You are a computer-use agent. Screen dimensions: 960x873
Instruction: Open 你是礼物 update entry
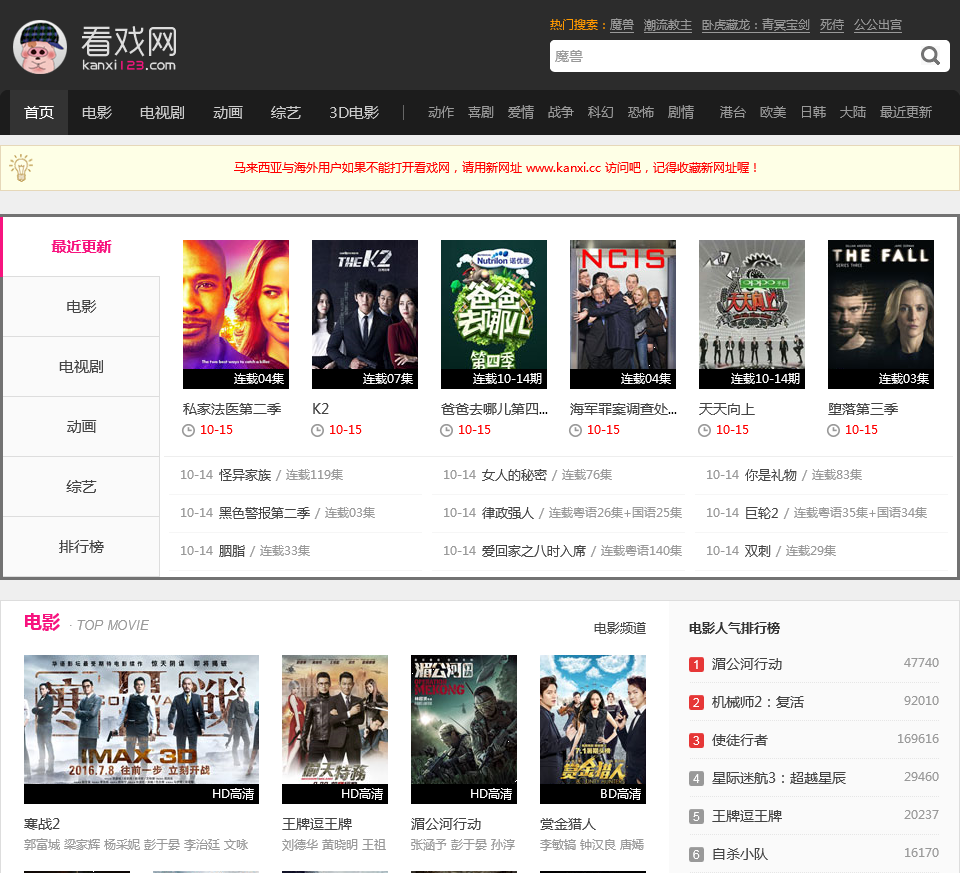coord(771,475)
